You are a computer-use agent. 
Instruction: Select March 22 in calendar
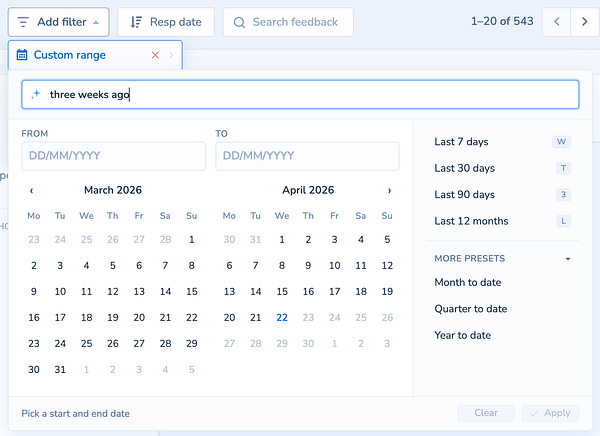pyautogui.click(x=192, y=318)
